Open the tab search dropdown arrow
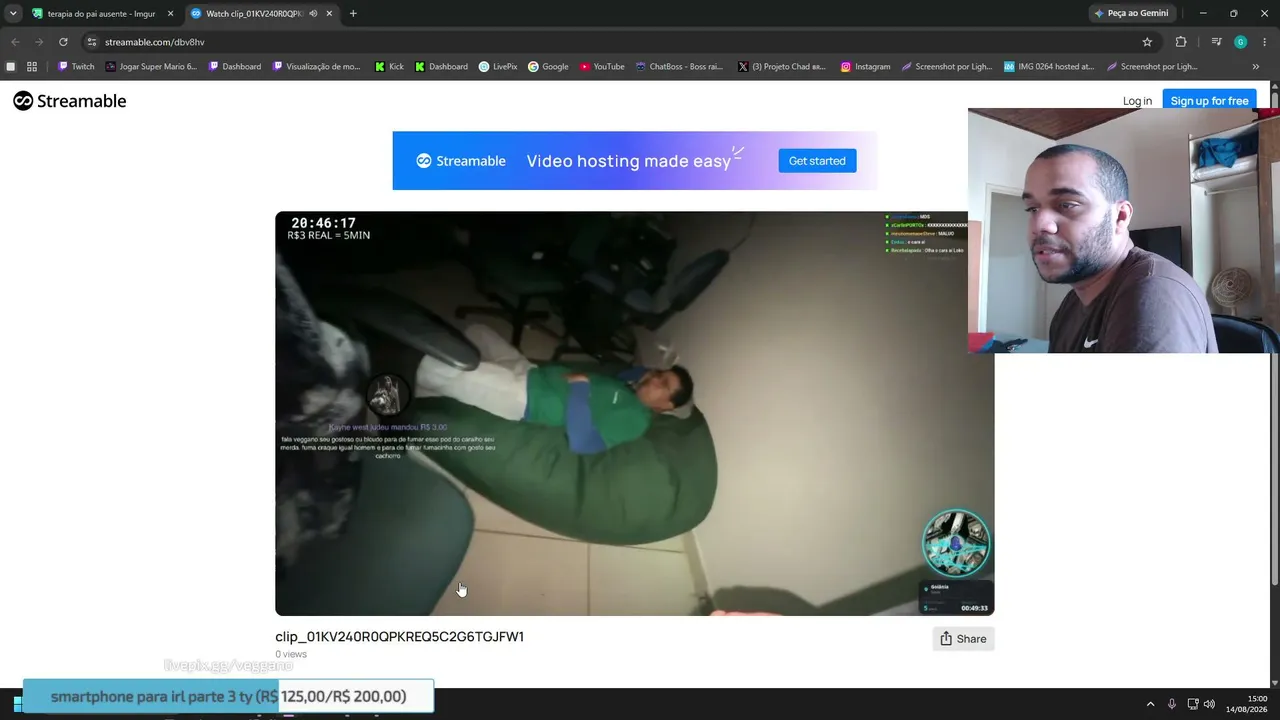Screen dimensions: 1280x720 [x=13, y=14]
